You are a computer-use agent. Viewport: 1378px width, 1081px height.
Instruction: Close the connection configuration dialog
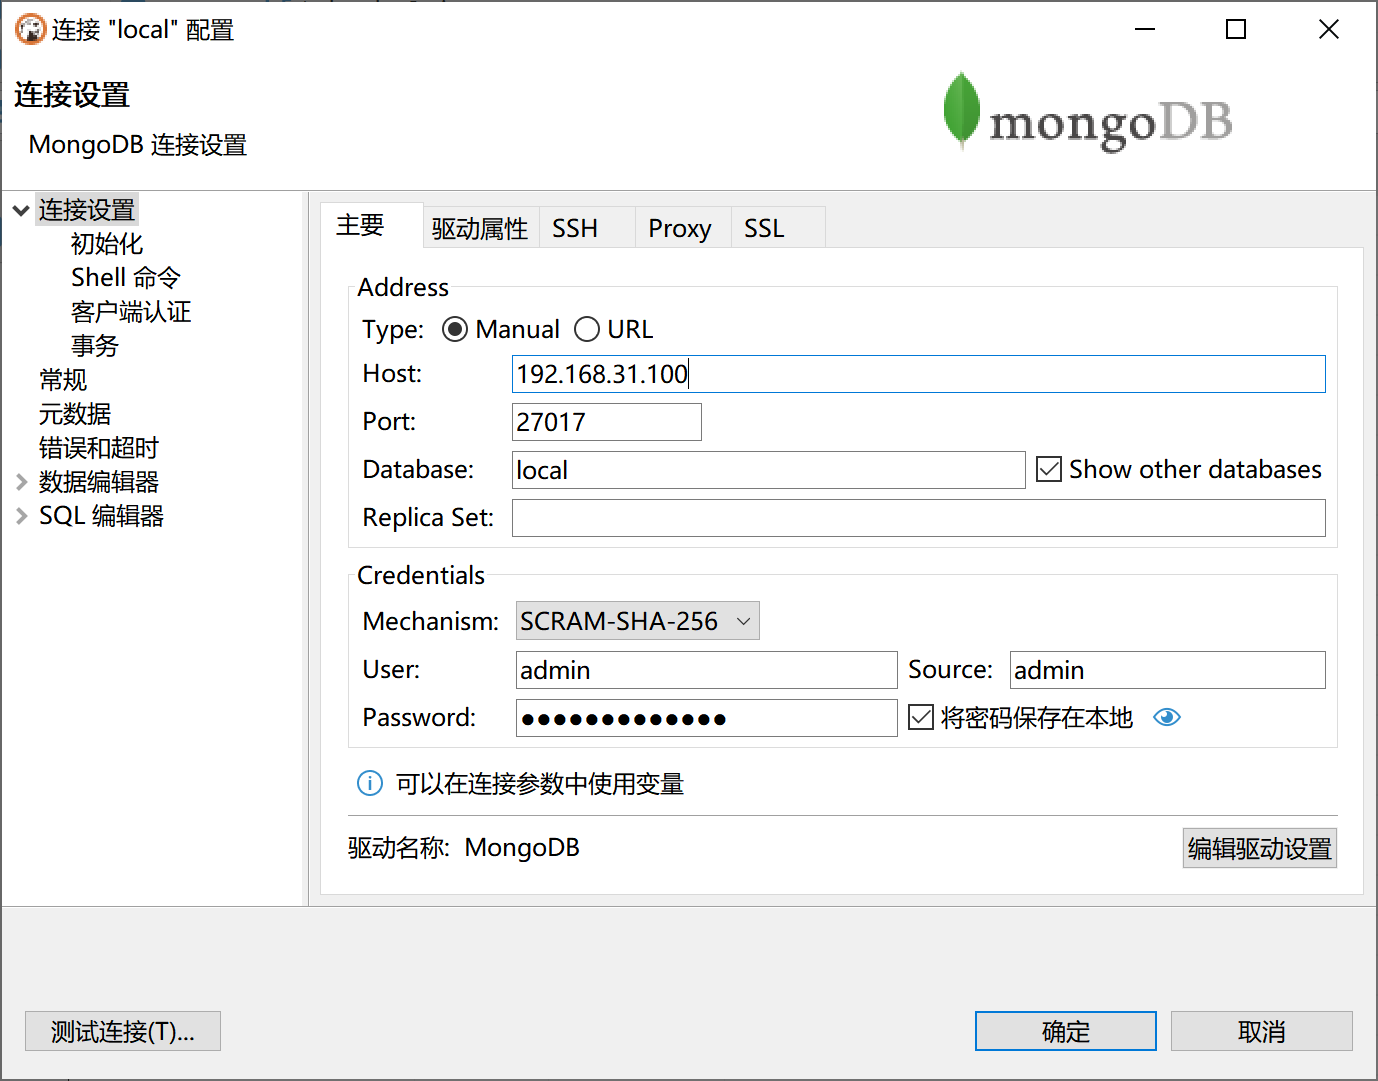click(x=1329, y=29)
